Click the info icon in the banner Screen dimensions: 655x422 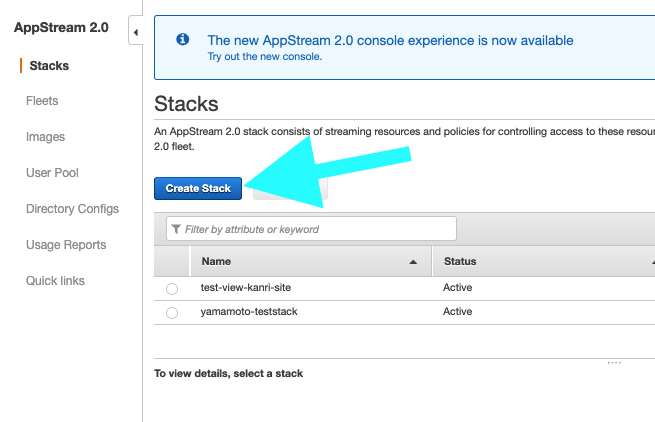tap(183, 39)
